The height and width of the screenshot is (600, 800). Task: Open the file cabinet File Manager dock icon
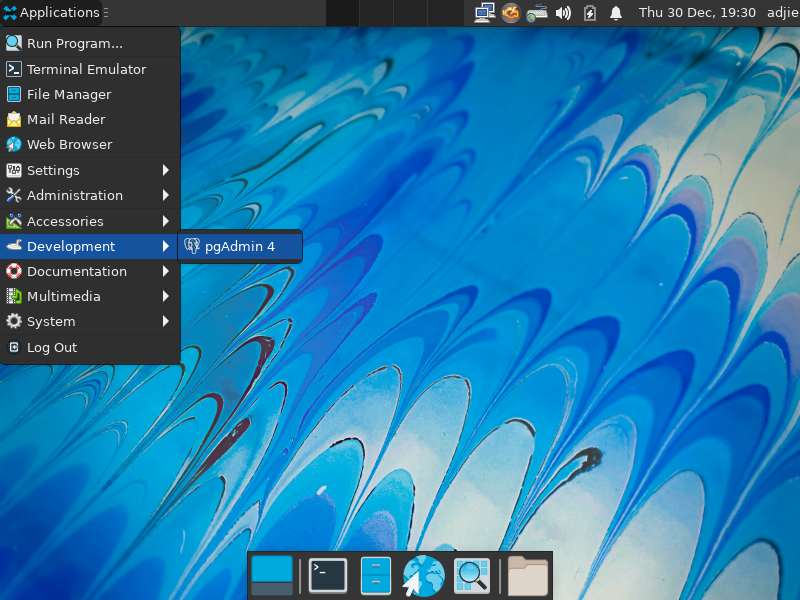(376, 576)
